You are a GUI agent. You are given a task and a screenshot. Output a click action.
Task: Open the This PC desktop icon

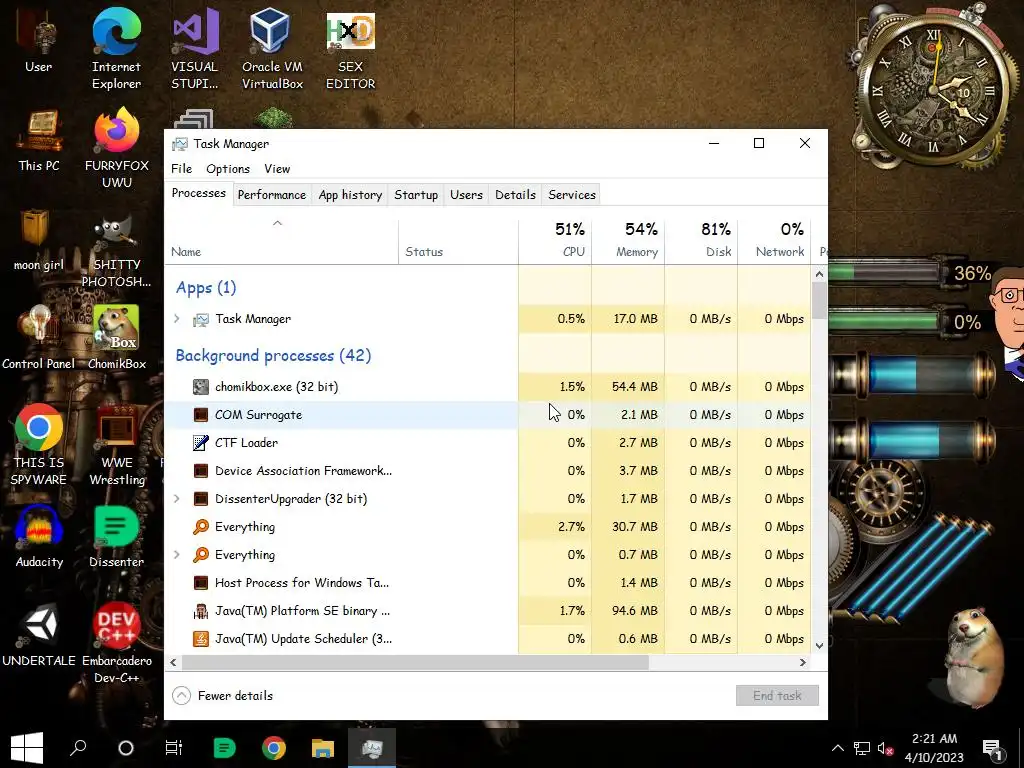point(39,140)
